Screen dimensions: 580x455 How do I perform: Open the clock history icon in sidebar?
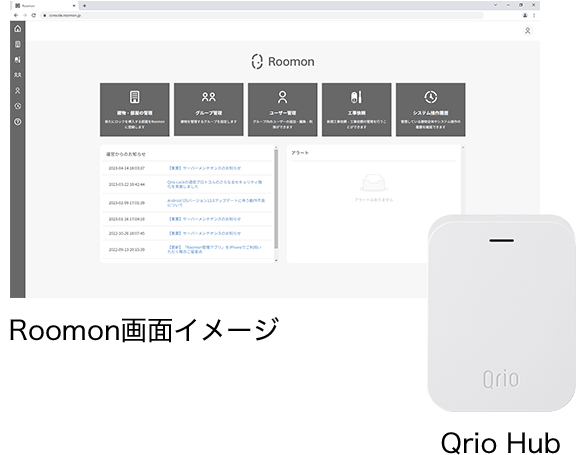[18, 106]
